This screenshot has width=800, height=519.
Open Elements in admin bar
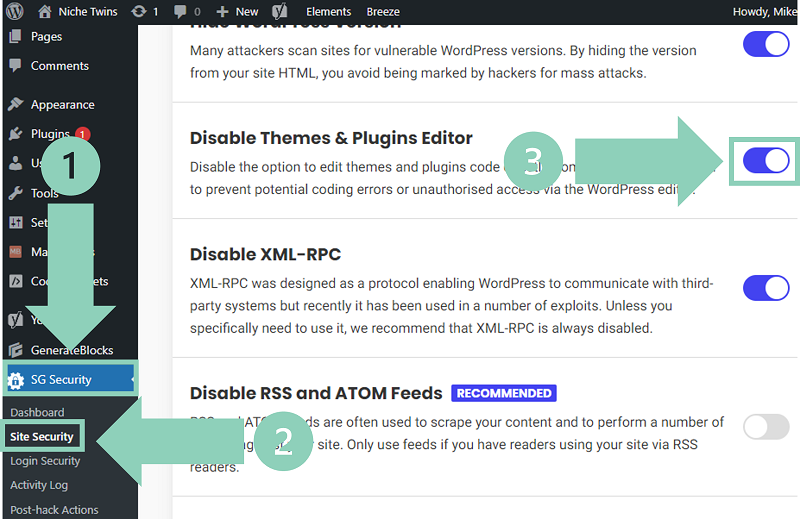[x=328, y=11]
